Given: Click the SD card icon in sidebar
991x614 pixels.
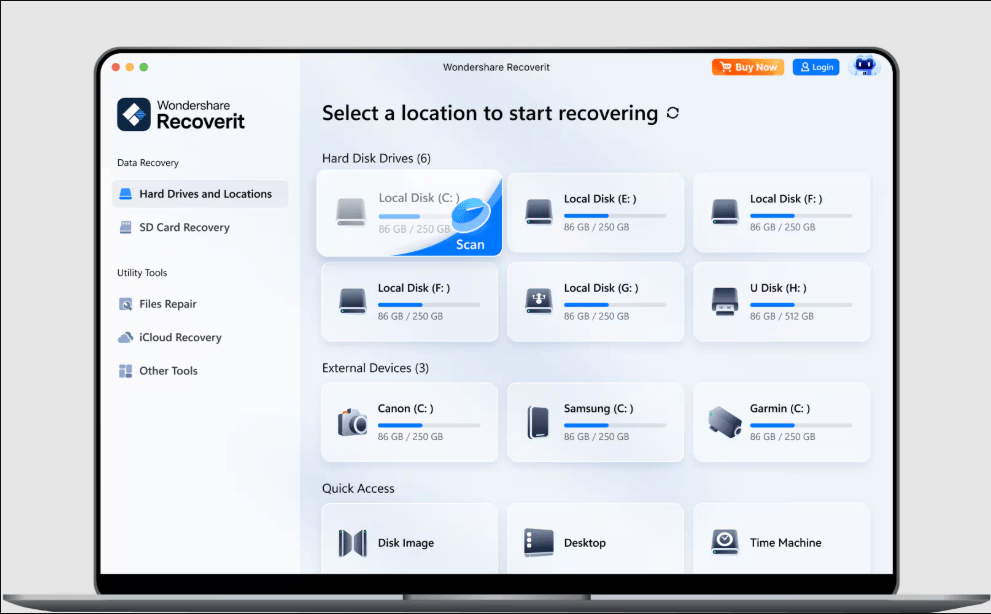Looking at the screenshot, I should point(126,227).
